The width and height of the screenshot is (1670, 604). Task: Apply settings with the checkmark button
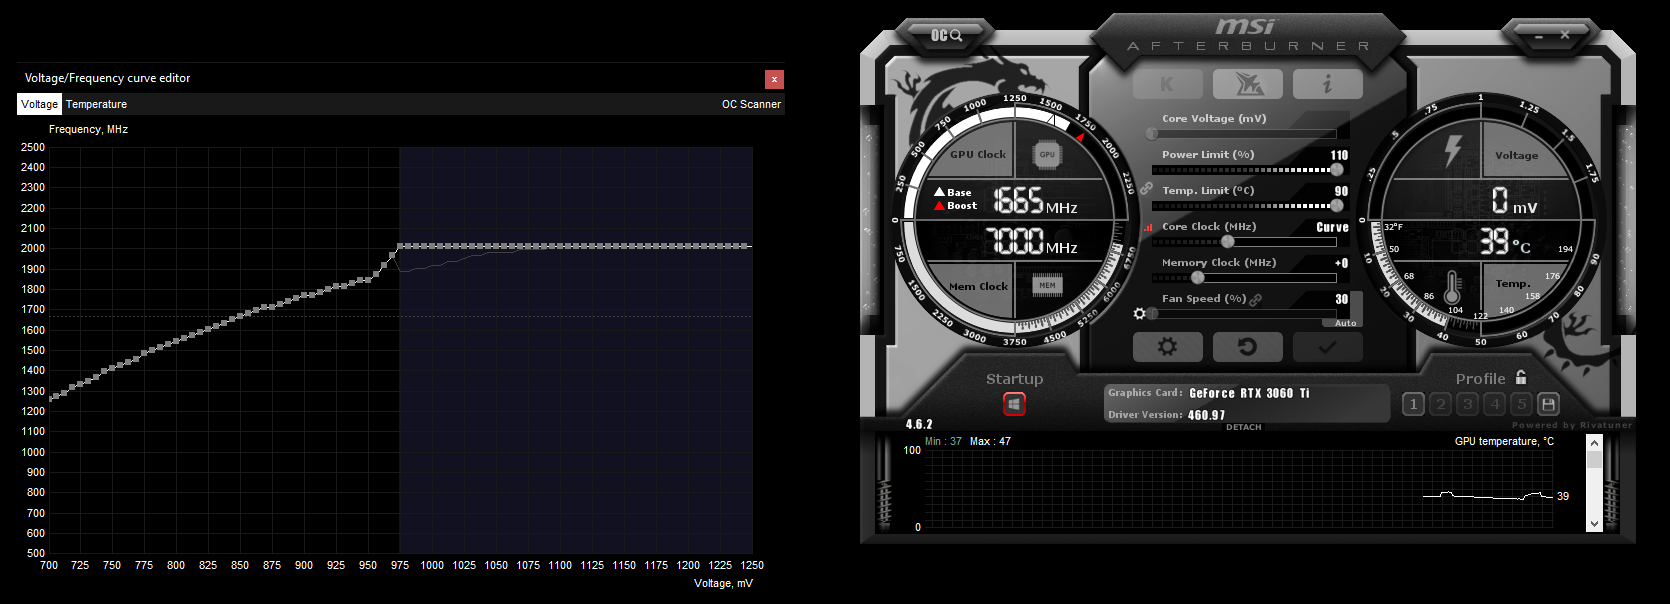1327,347
